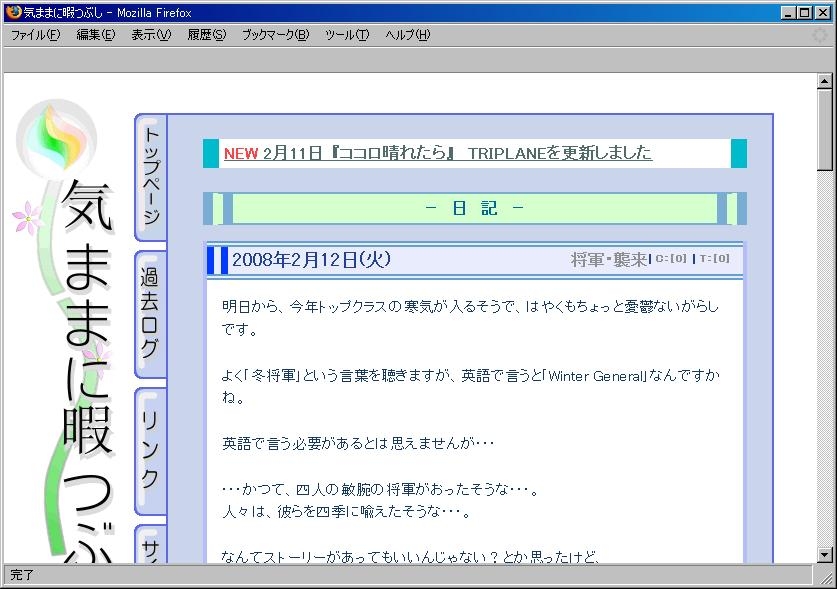Open the 履歴(S) history menu
This screenshot has width=837, height=589.
pos(207,35)
